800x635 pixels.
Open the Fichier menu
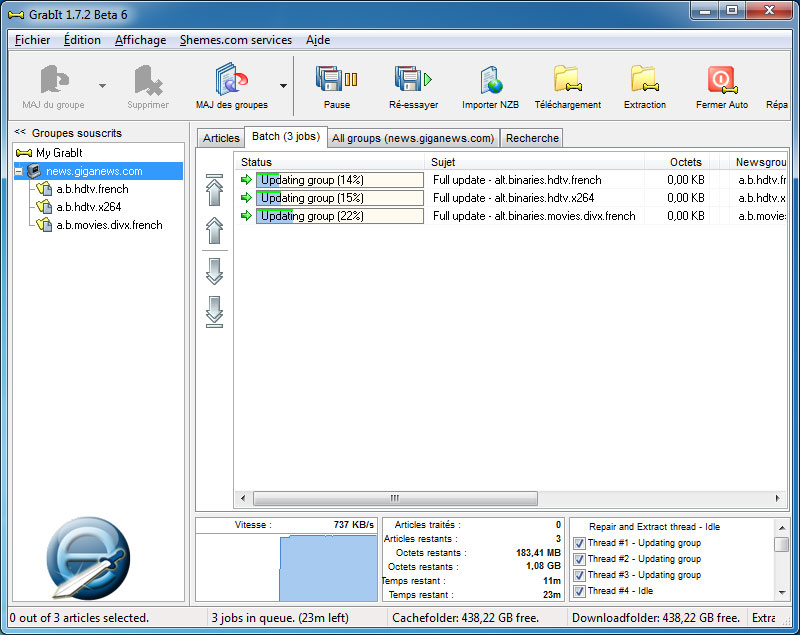coord(33,40)
